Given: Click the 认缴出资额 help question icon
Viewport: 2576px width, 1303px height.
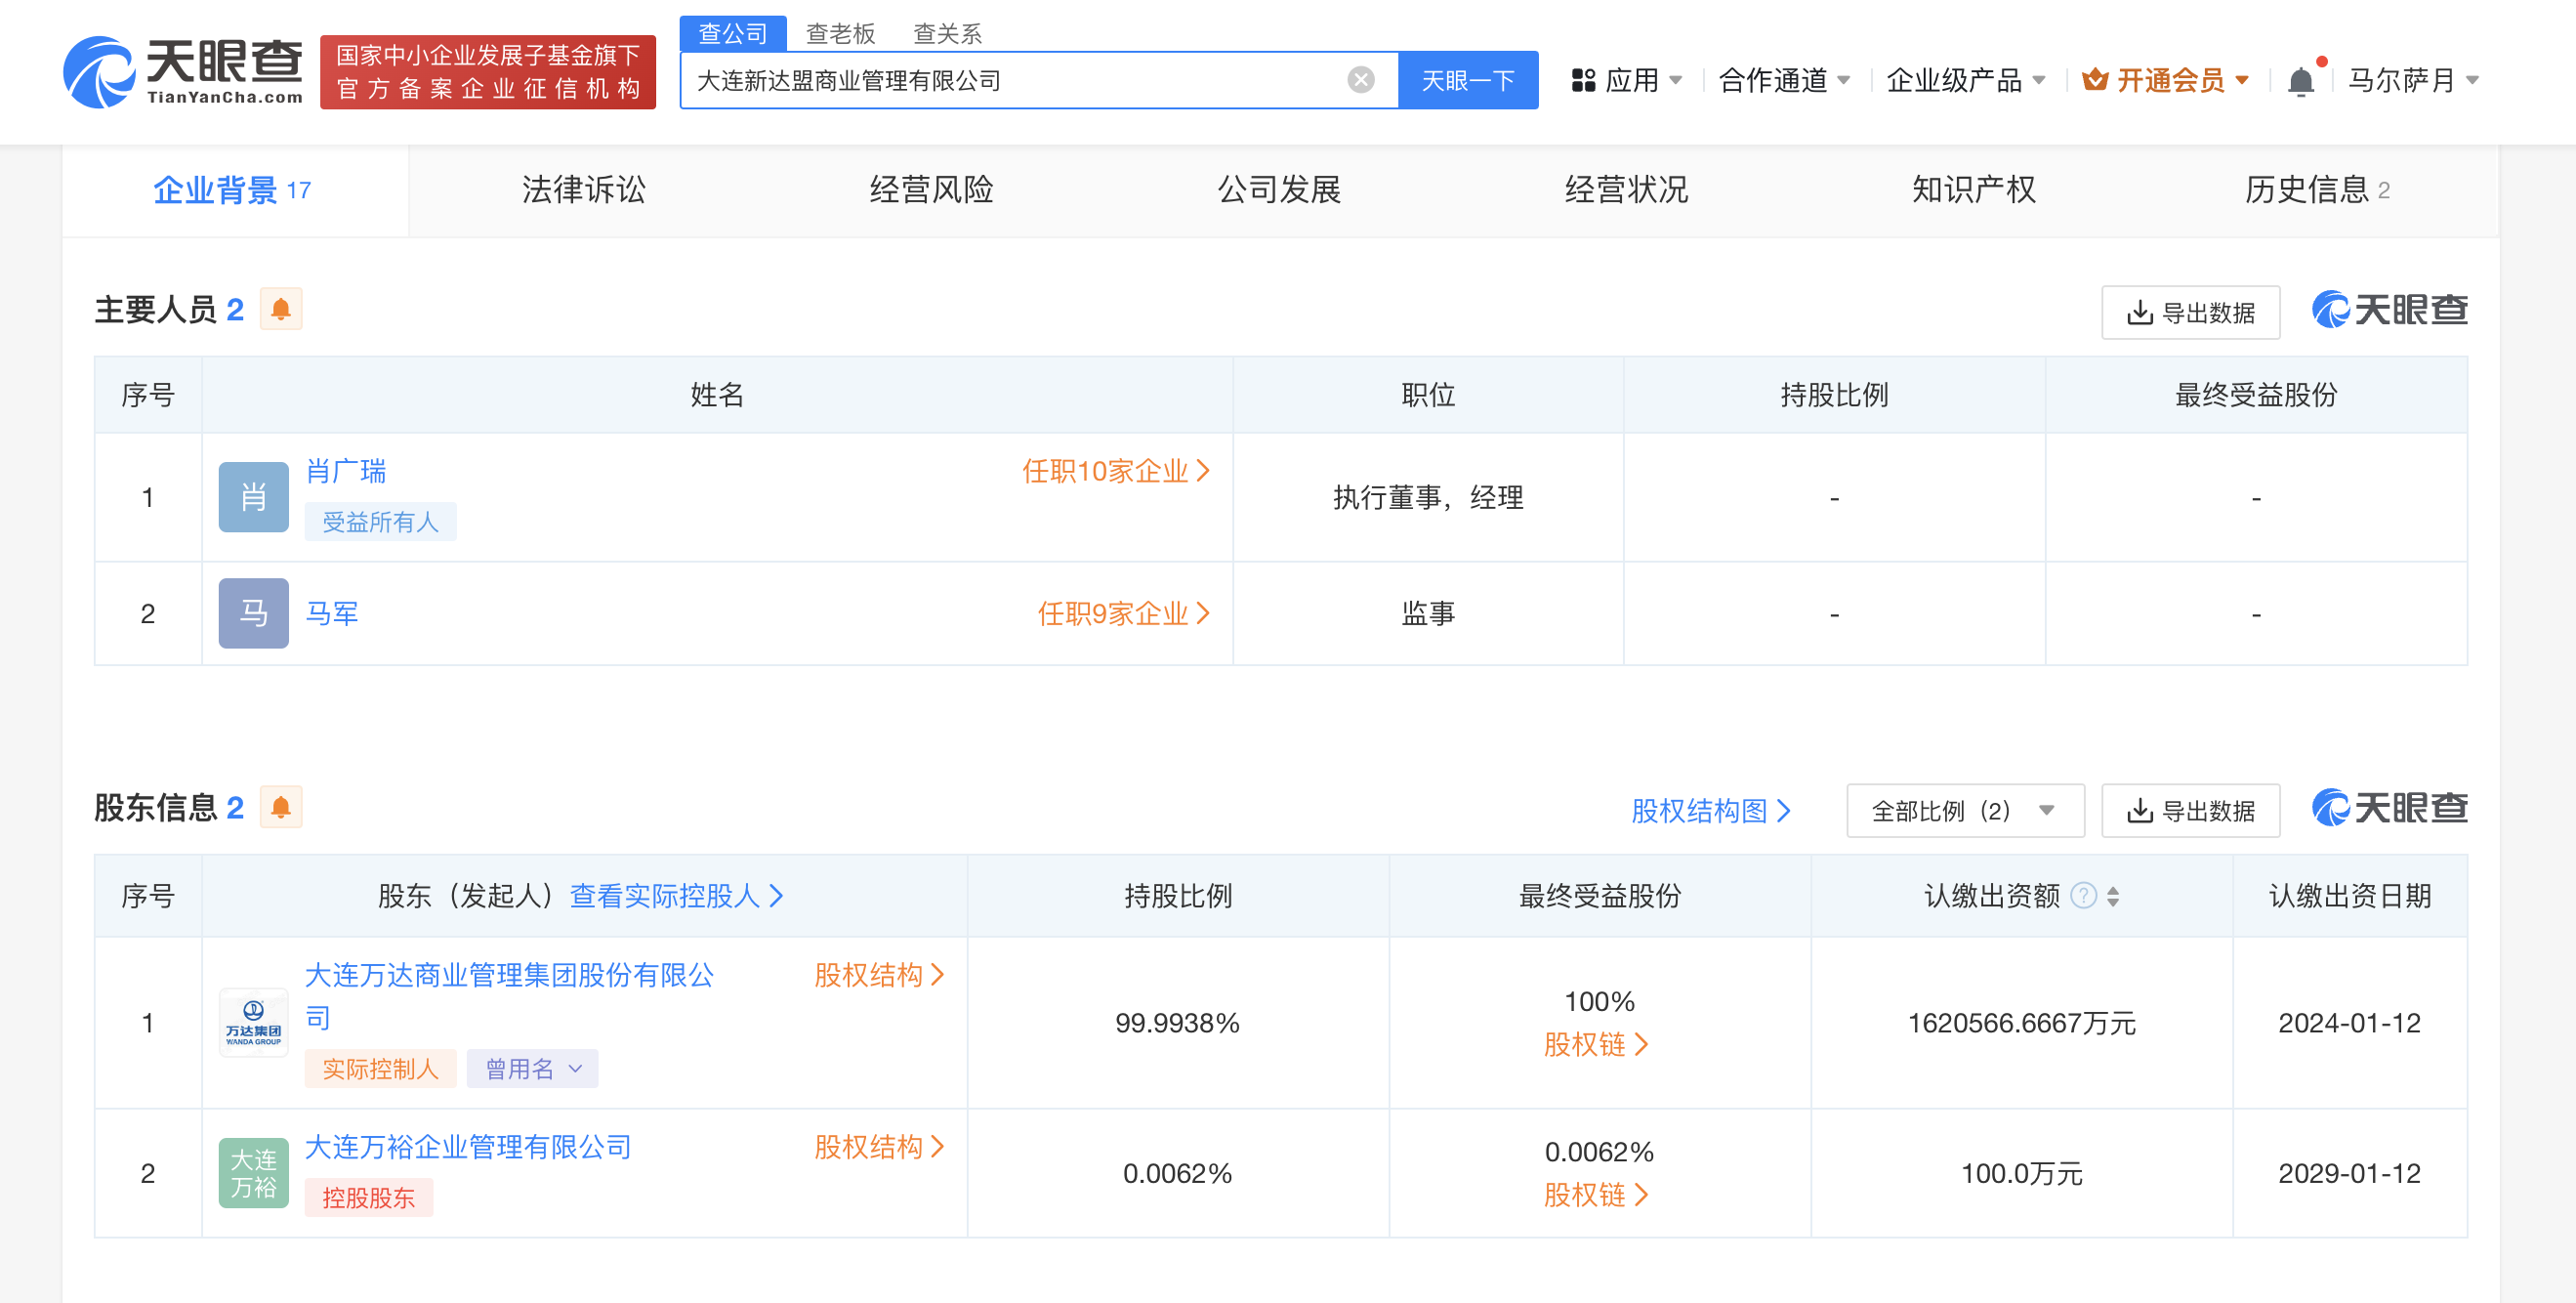Looking at the screenshot, I should (2083, 895).
